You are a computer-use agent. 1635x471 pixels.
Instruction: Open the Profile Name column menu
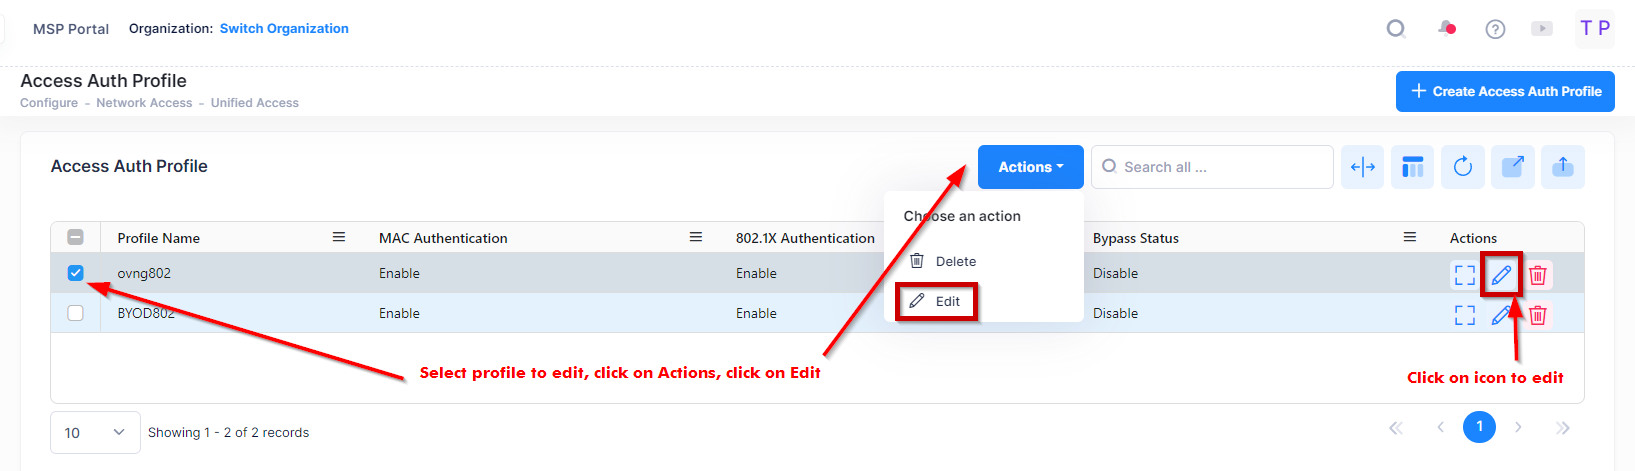(339, 237)
